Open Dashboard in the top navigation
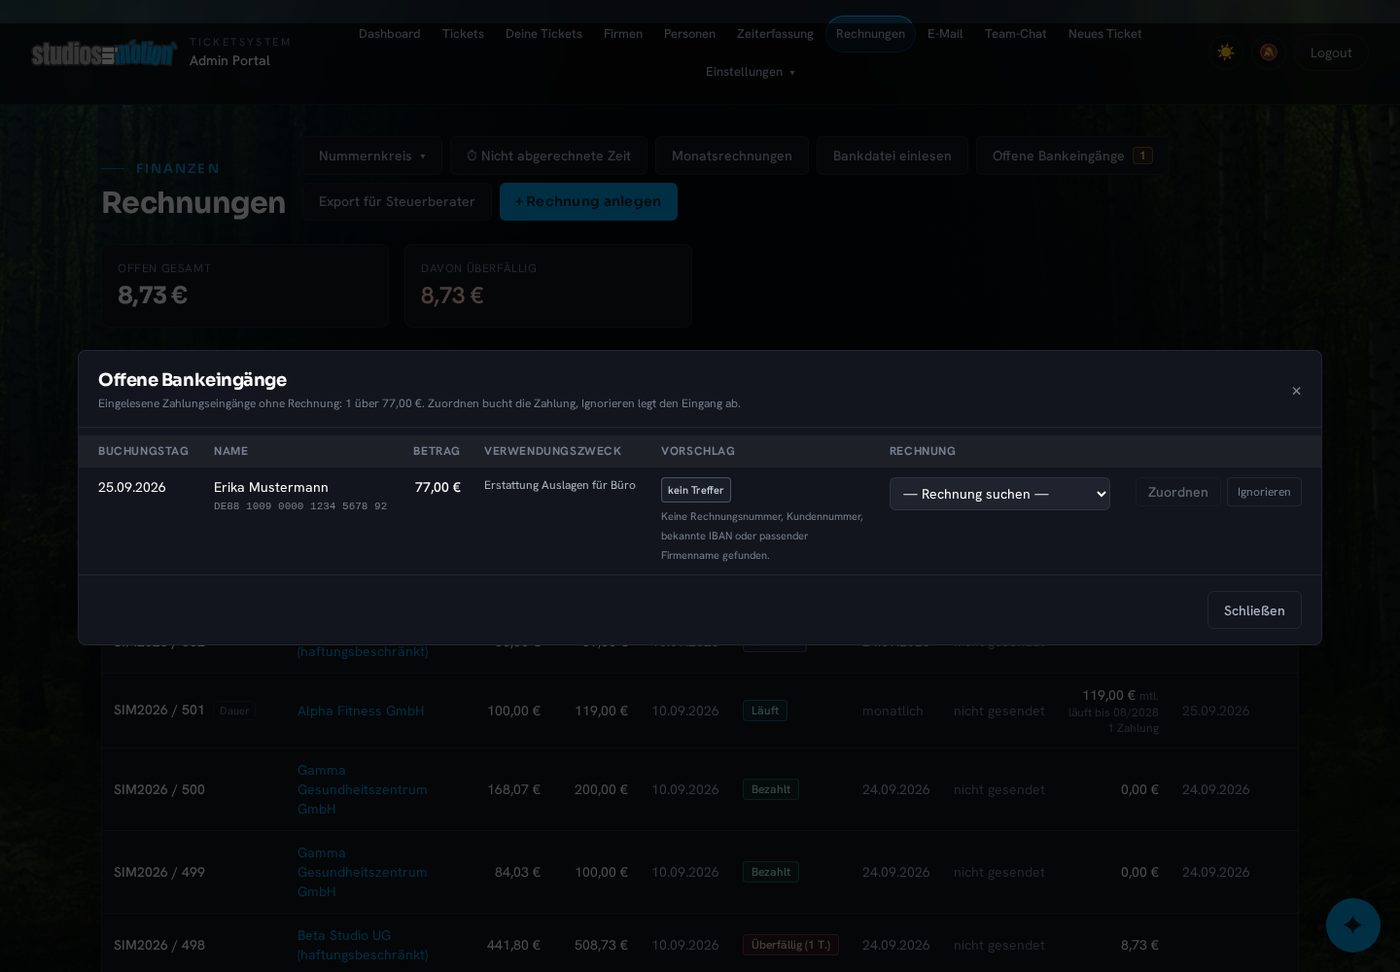This screenshot has width=1400, height=972. [x=389, y=34]
